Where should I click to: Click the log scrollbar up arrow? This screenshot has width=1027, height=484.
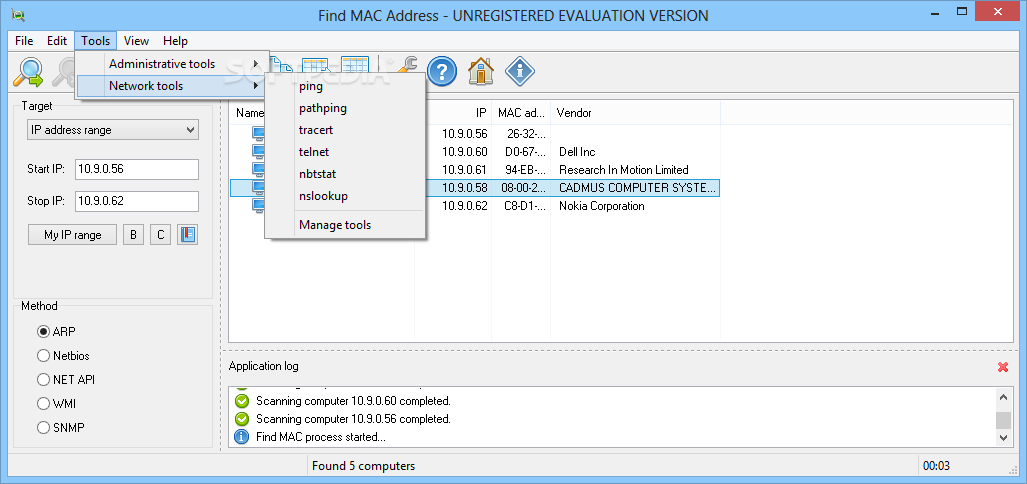pyautogui.click(x=1003, y=396)
